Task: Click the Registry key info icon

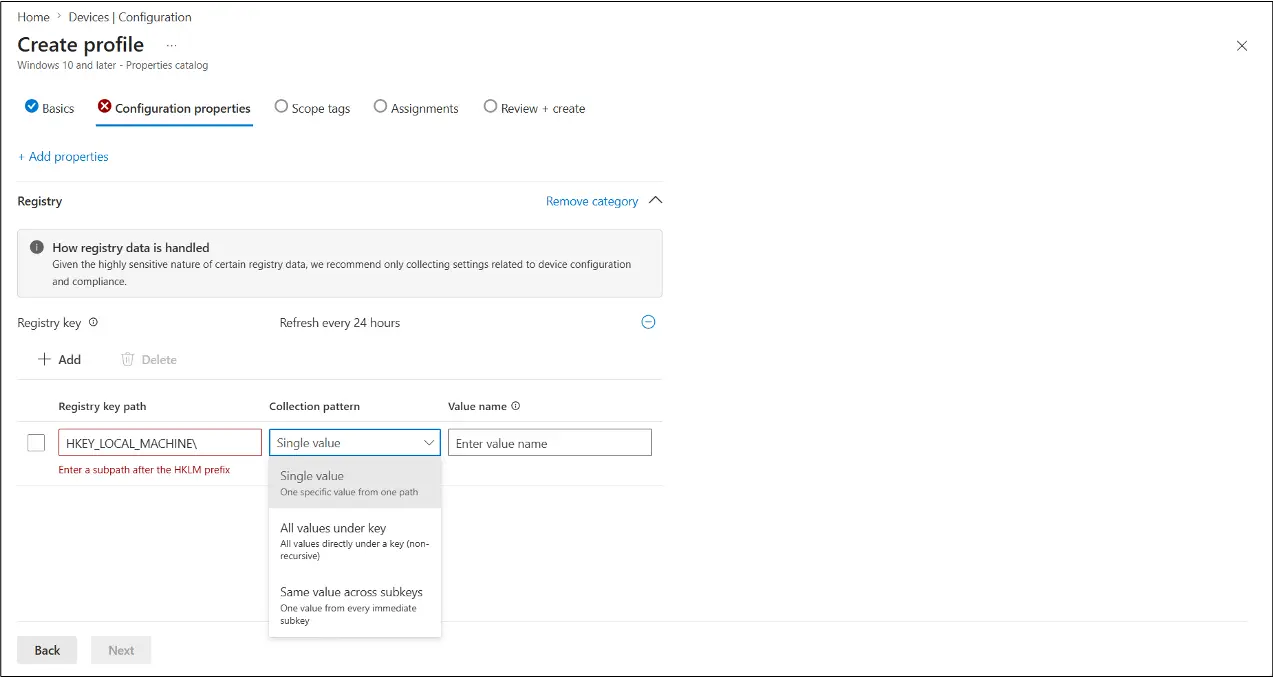Action: [93, 323]
